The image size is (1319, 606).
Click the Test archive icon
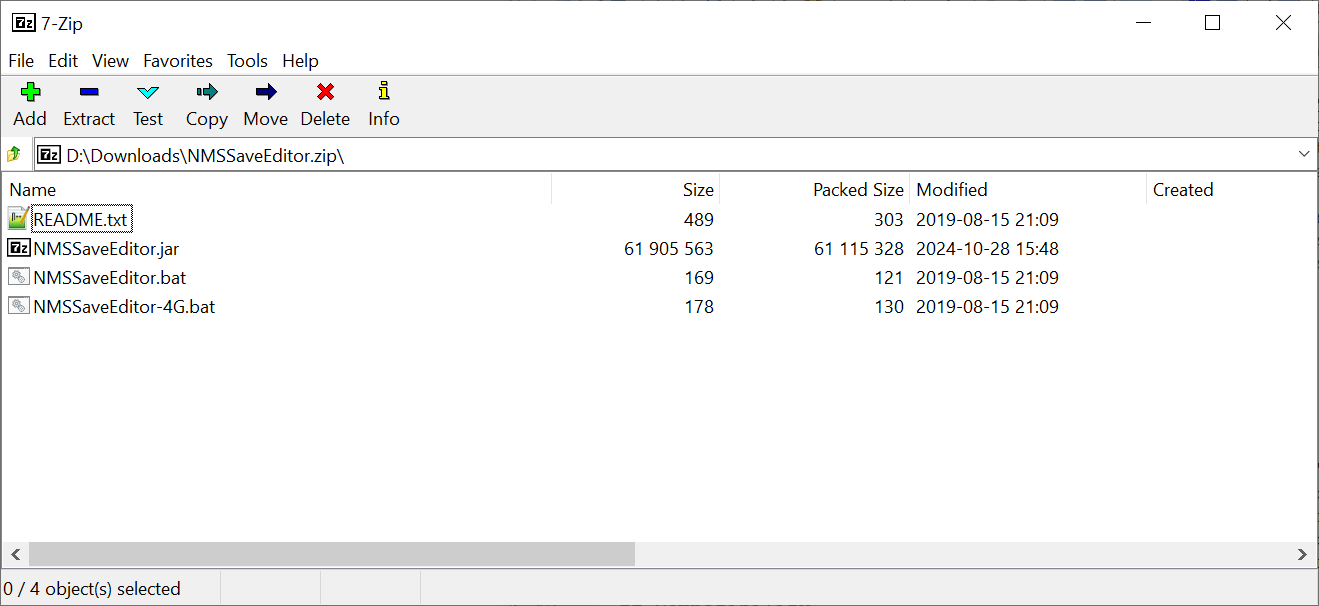147,92
